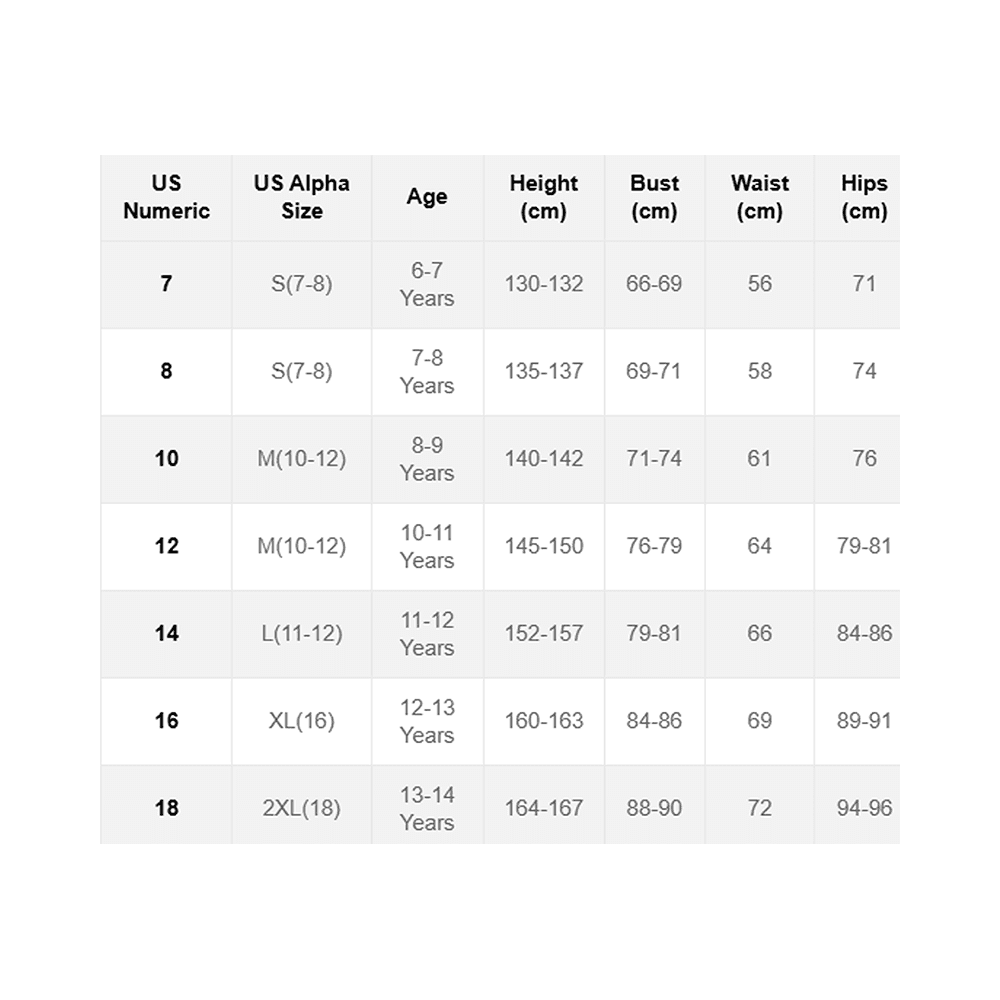This screenshot has width=1000, height=1000.
Task: Select the 10-11 Years age cell
Action: [x=427, y=547]
